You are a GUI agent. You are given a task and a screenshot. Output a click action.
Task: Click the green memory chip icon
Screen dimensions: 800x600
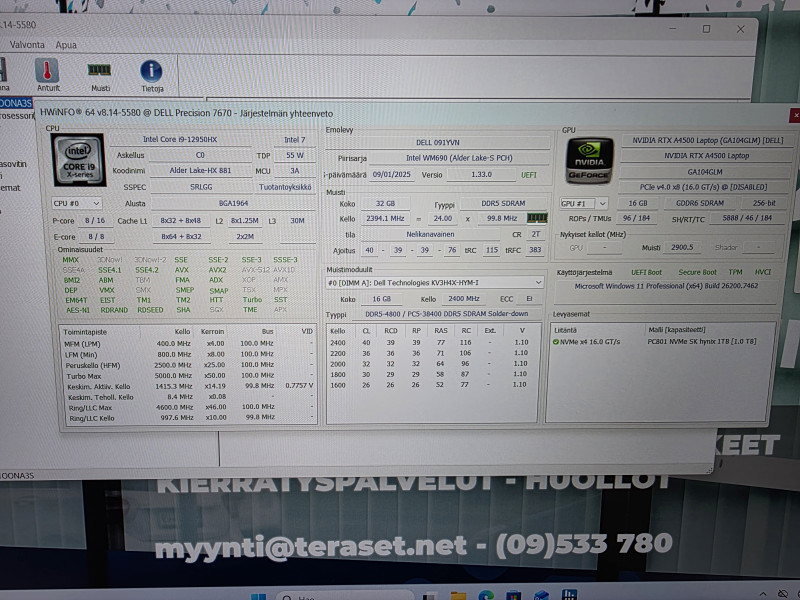100,69
